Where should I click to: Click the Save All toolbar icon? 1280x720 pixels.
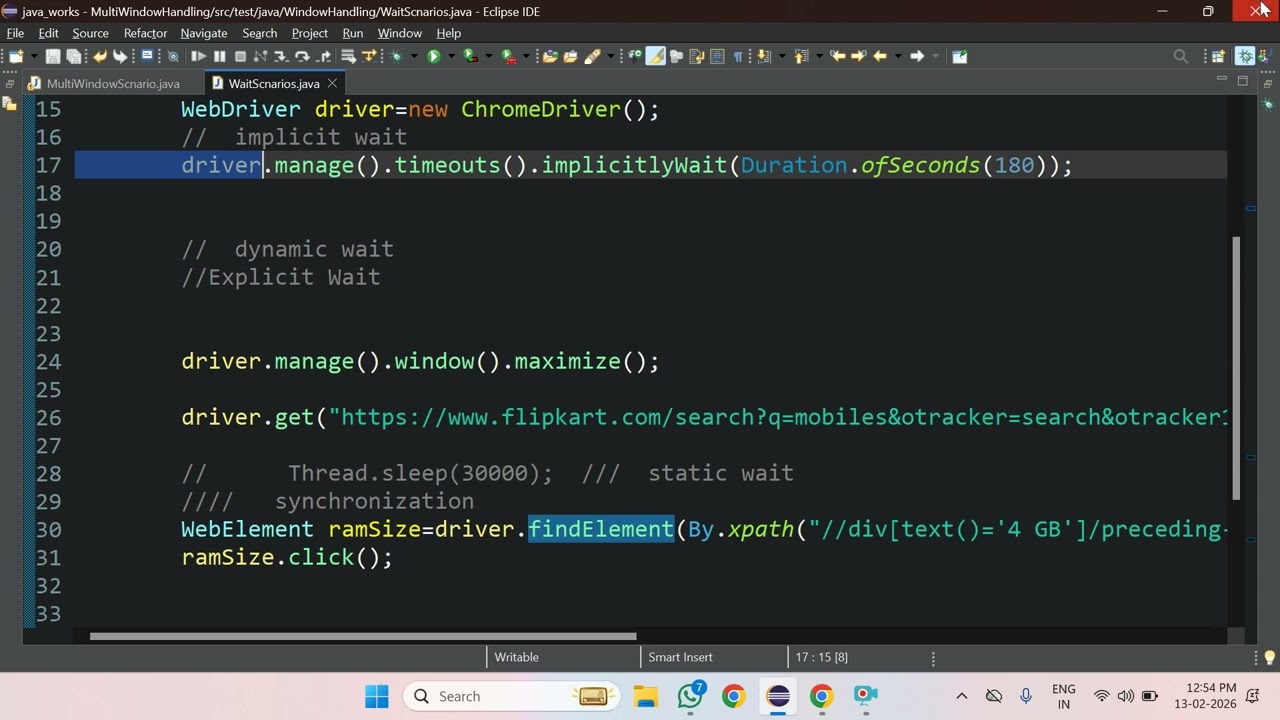(74, 56)
